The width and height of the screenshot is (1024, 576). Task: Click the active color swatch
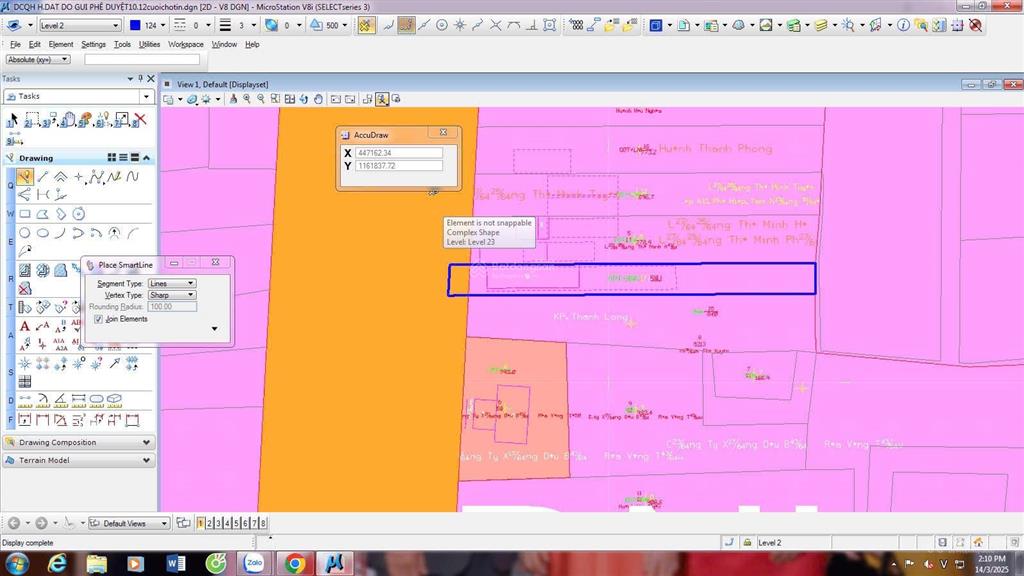135,25
